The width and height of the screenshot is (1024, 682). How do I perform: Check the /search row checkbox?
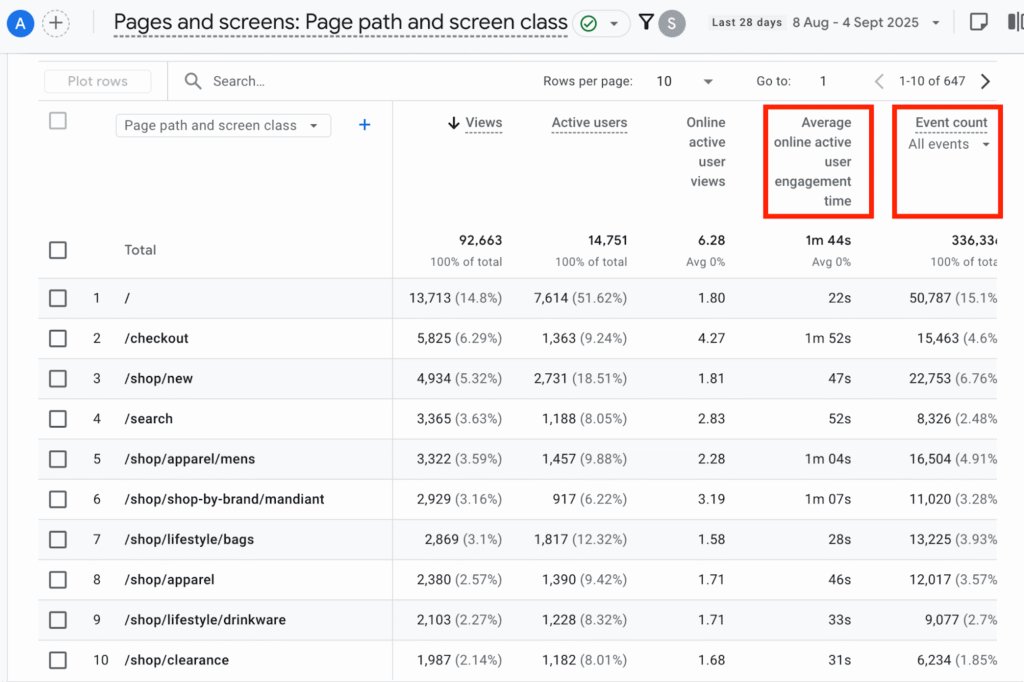(x=58, y=419)
